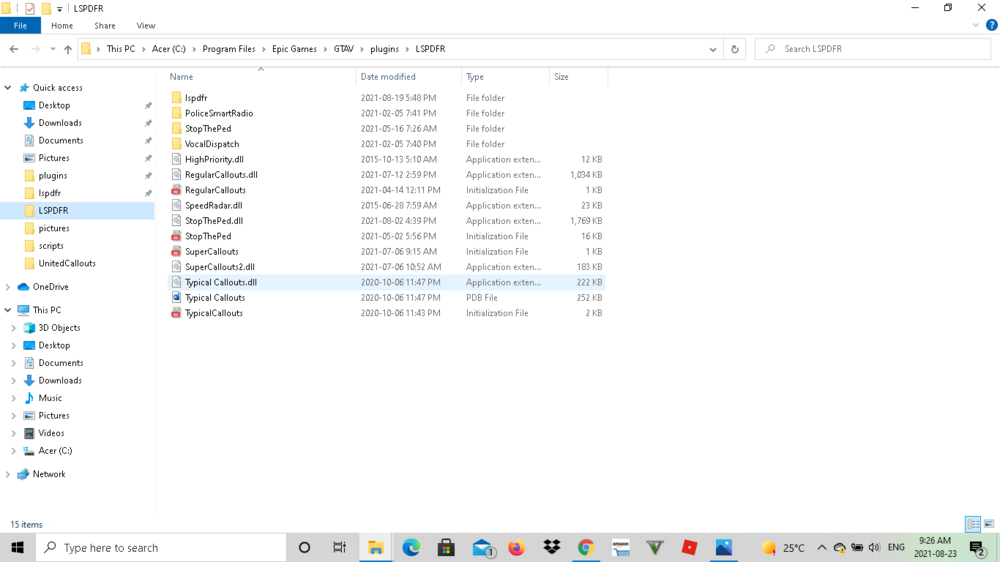1000x562 pixels.
Task: Click the Properties quick access toolbar icon
Action: [x=30, y=8]
